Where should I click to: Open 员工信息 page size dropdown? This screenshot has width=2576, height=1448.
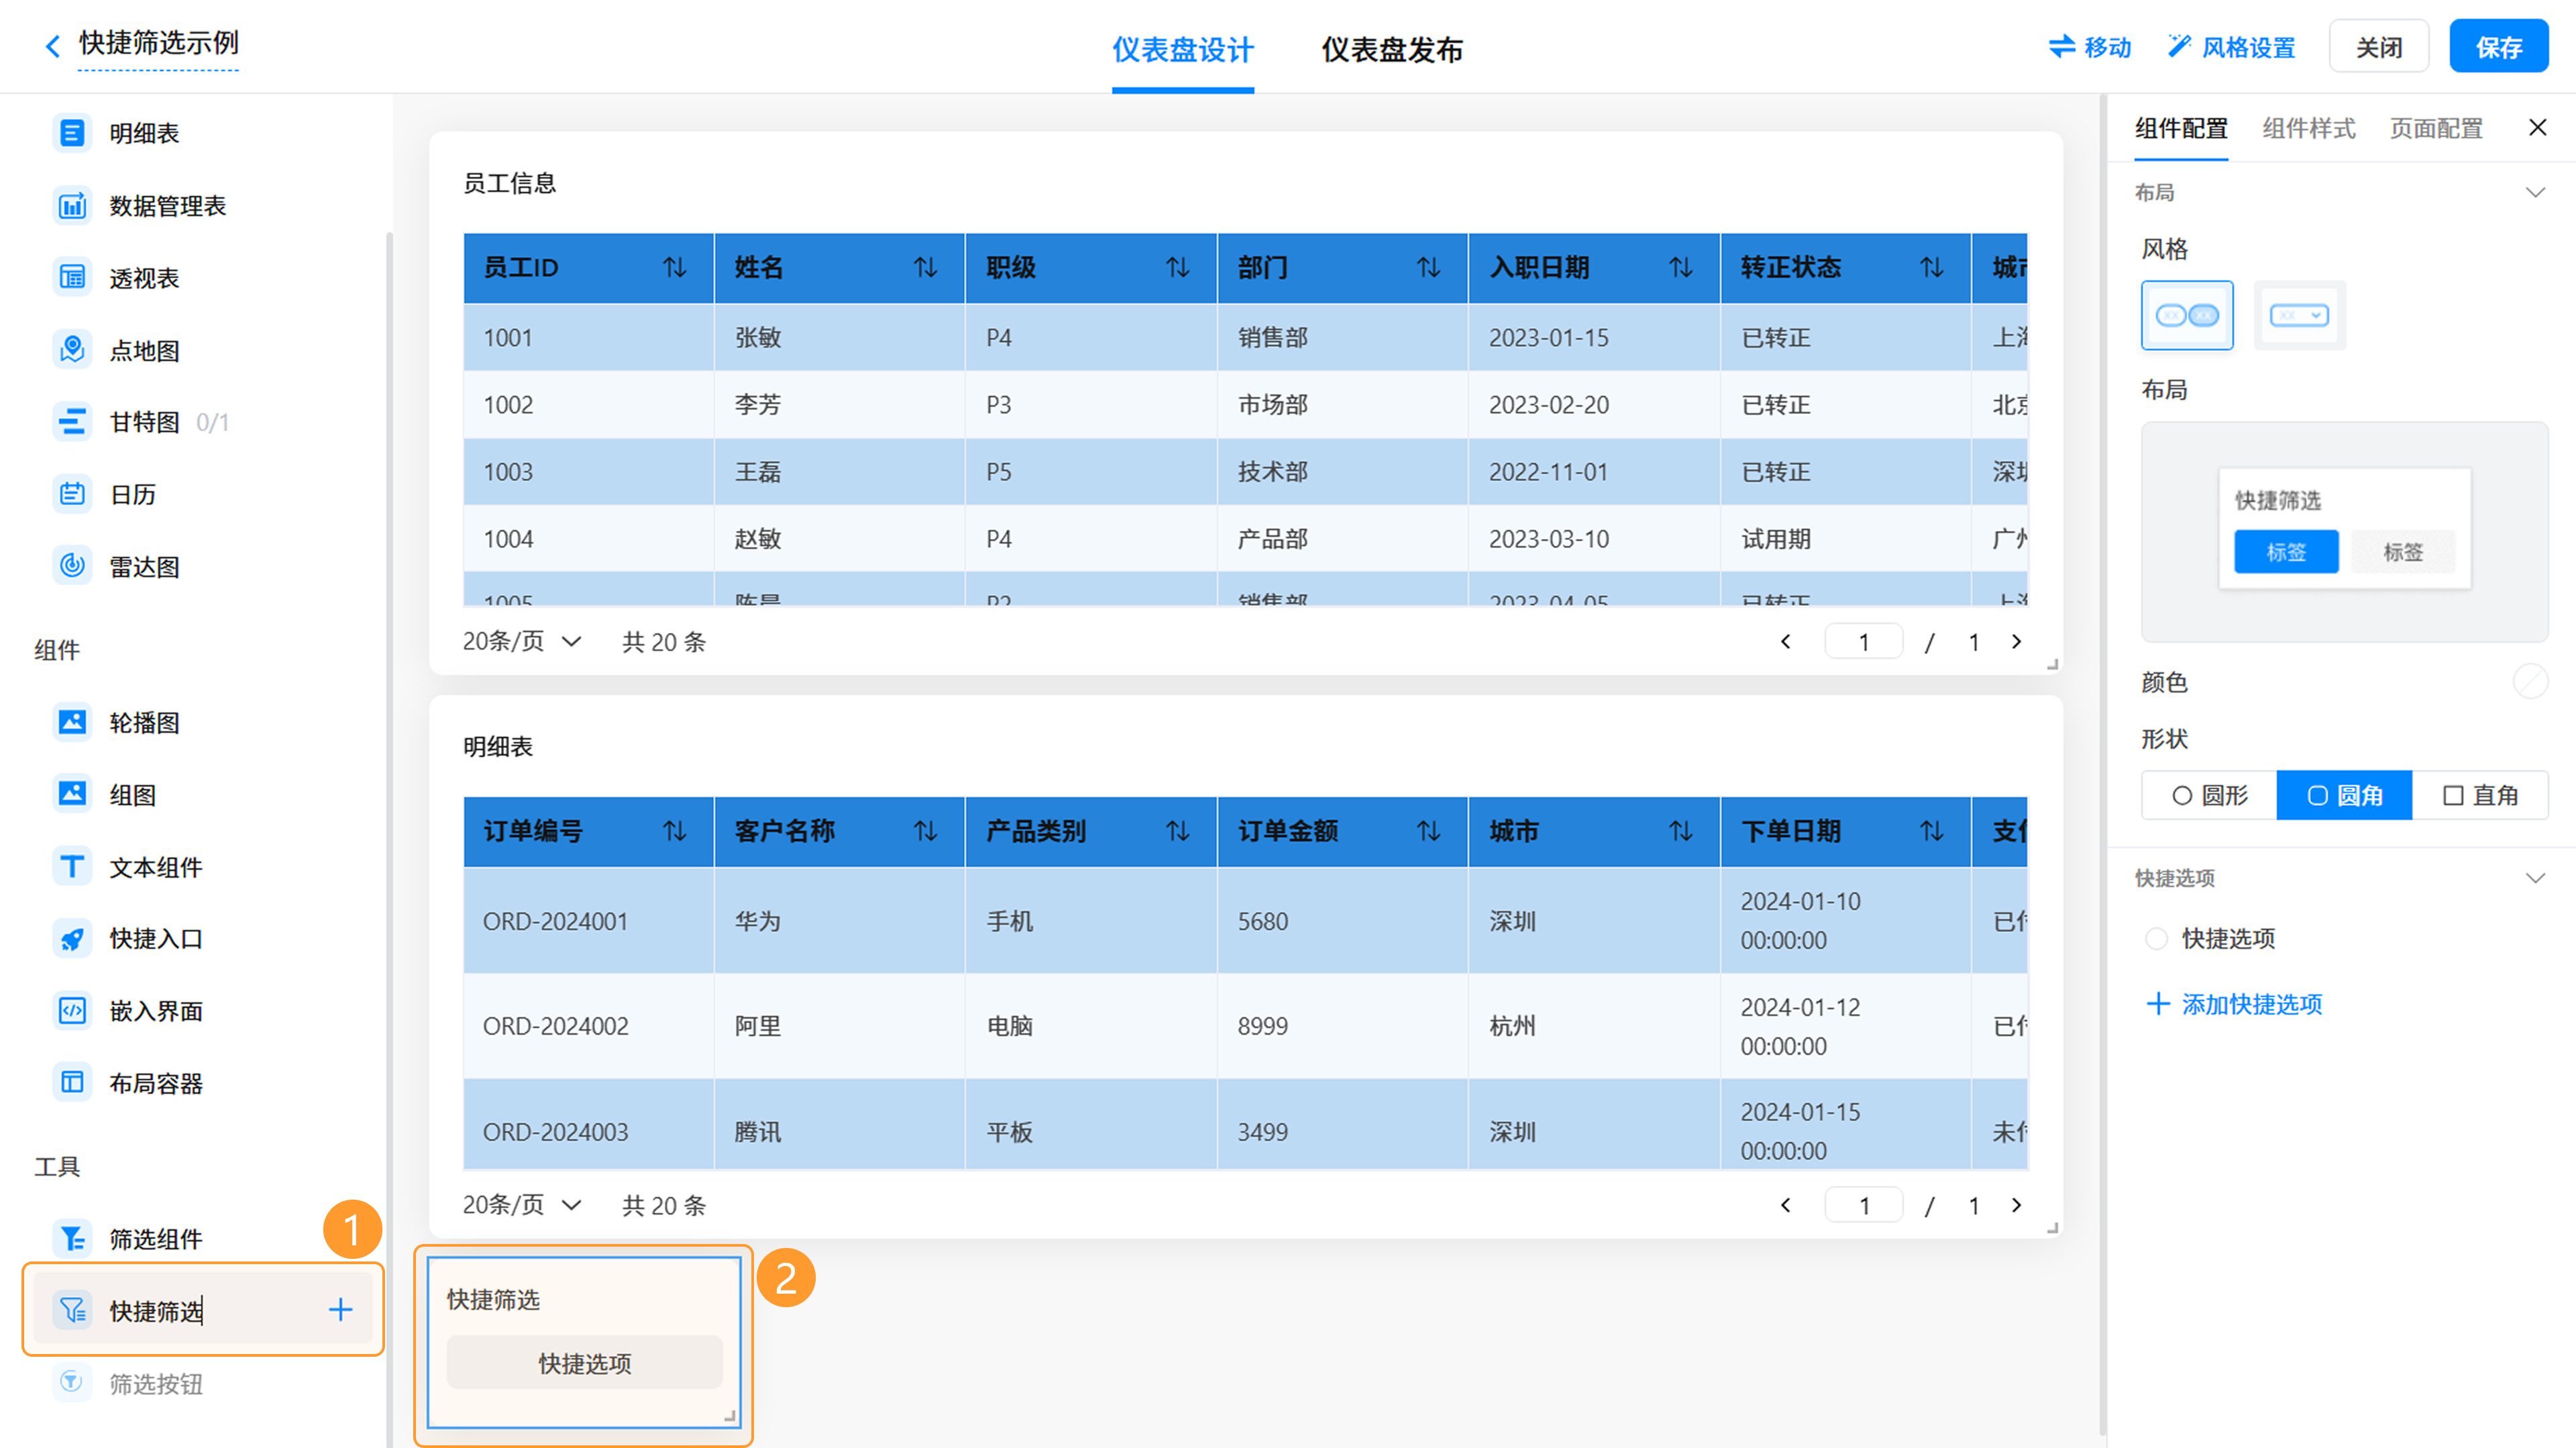coord(522,642)
